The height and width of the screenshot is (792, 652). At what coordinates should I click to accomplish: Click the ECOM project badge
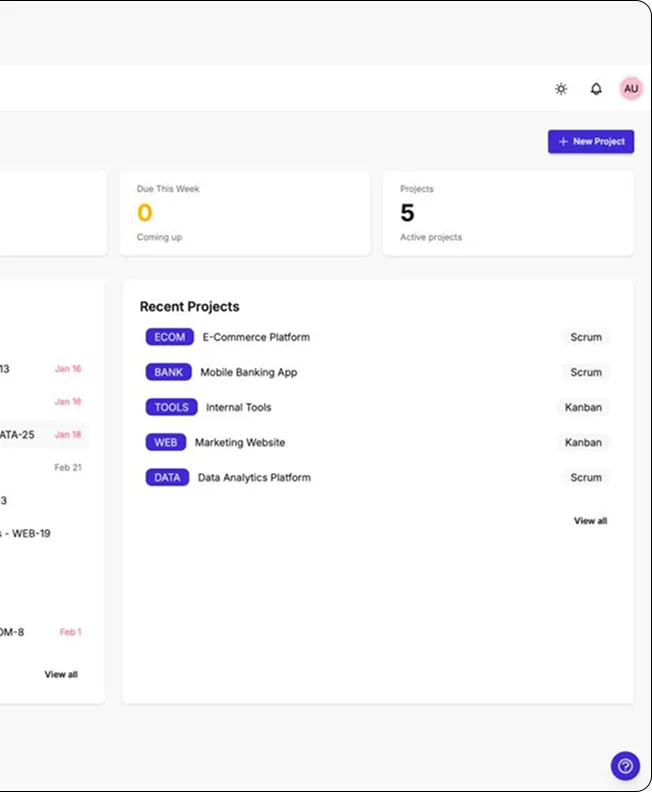pos(169,337)
